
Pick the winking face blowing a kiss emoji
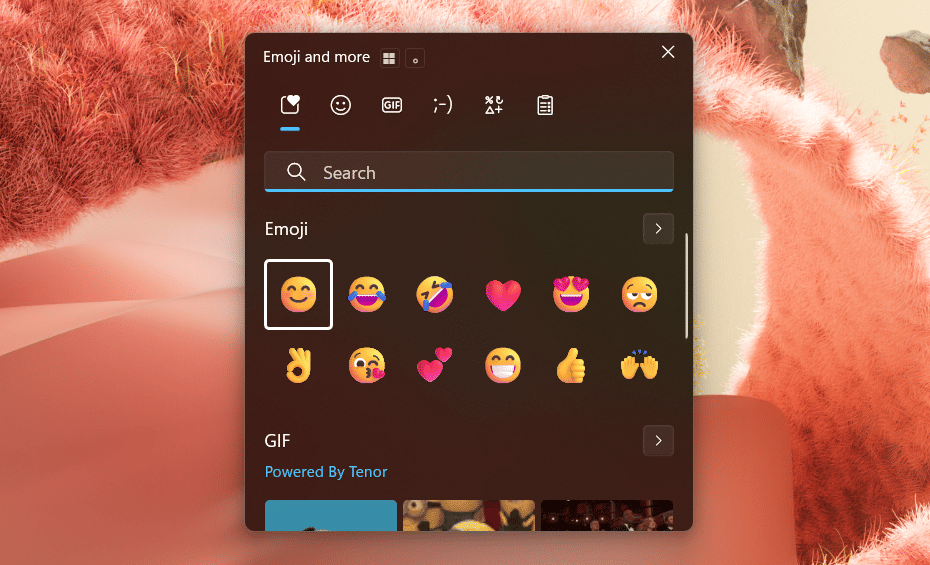coord(367,365)
